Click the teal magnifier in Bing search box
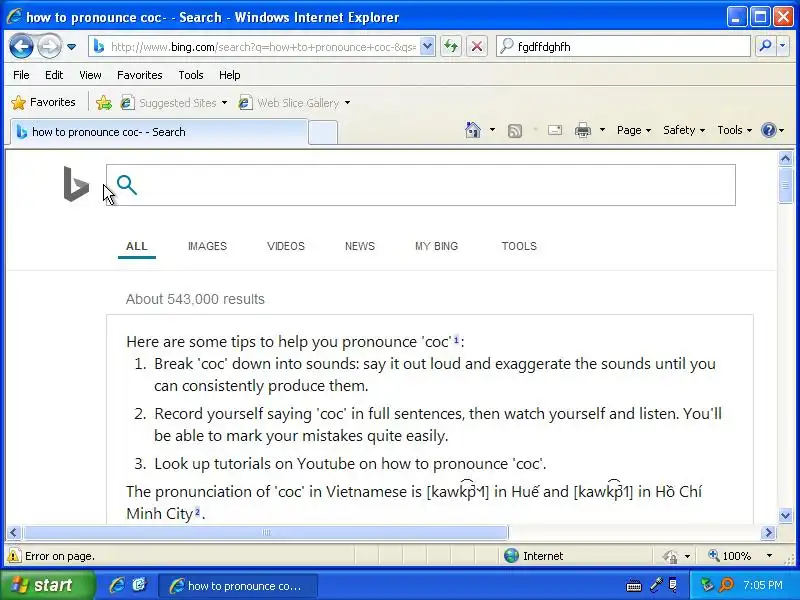Screen dimensions: 800x600 click(x=127, y=185)
